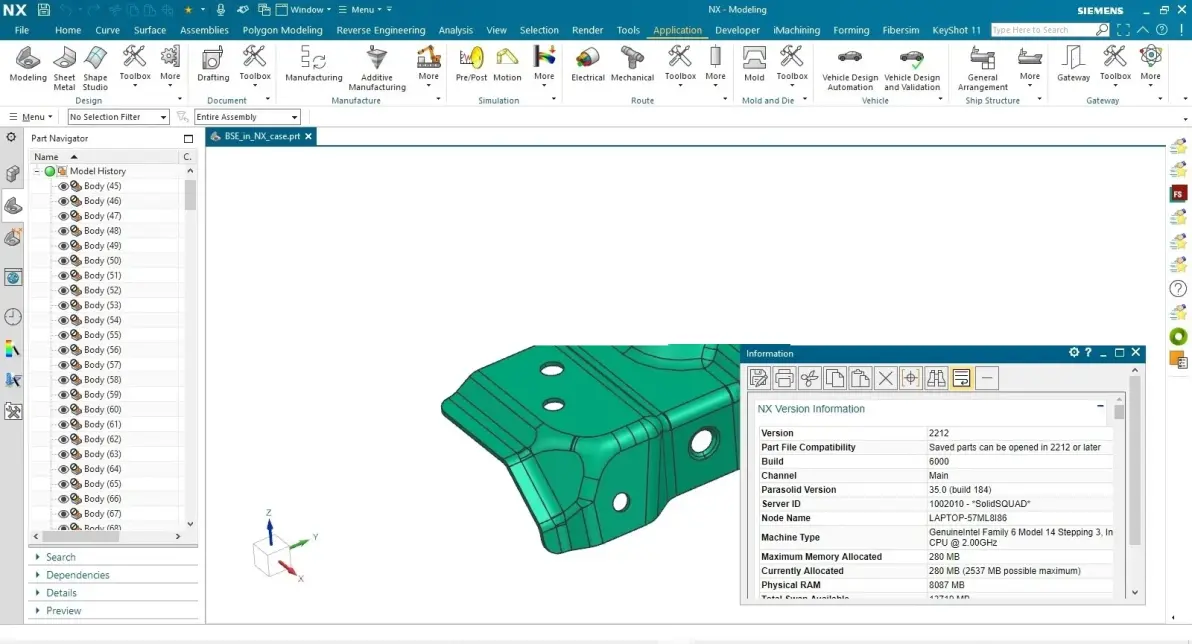Hide Body (53) in the Part Navigator
Viewport: 1192px width, 644px height.
tap(63, 305)
